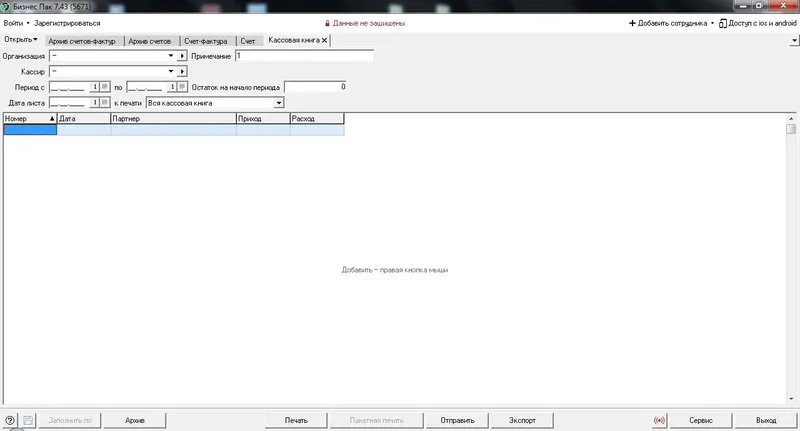Focus the Примечание input field

[x=305, y=56]
